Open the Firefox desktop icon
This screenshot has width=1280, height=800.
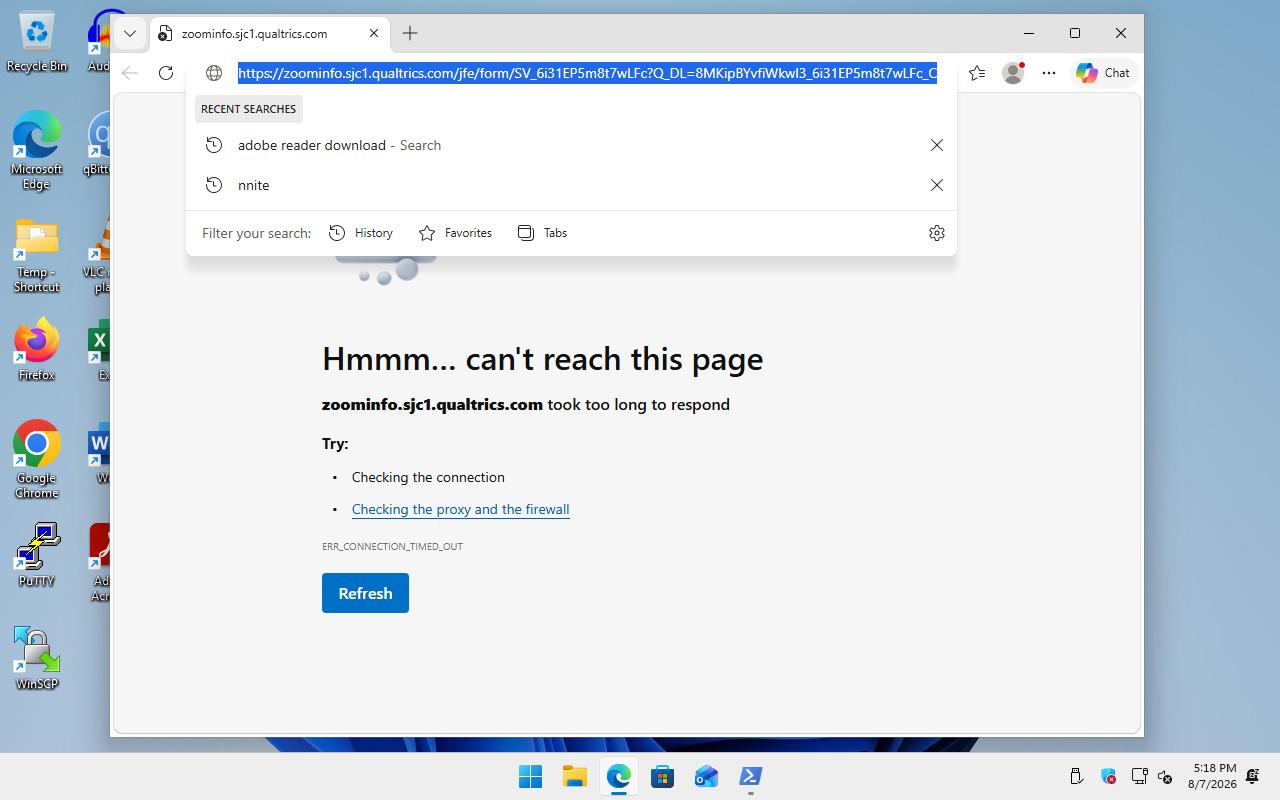37,350
